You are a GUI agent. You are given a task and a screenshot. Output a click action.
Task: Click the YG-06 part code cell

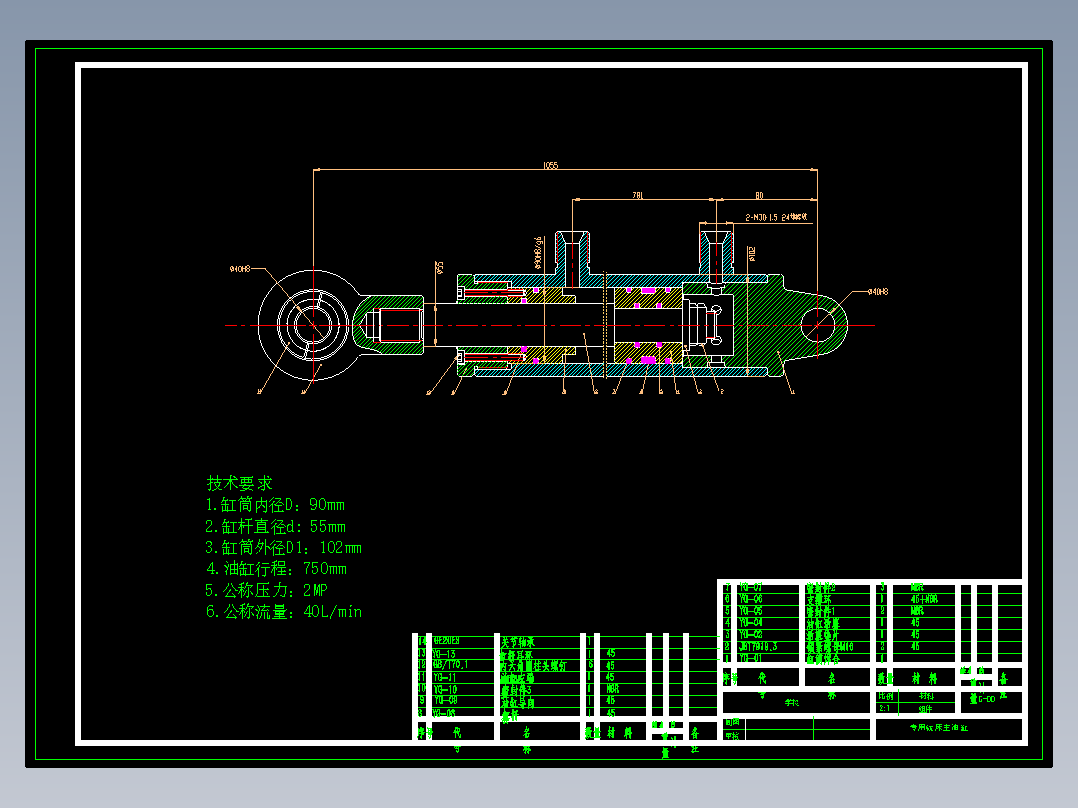(751, 599)
